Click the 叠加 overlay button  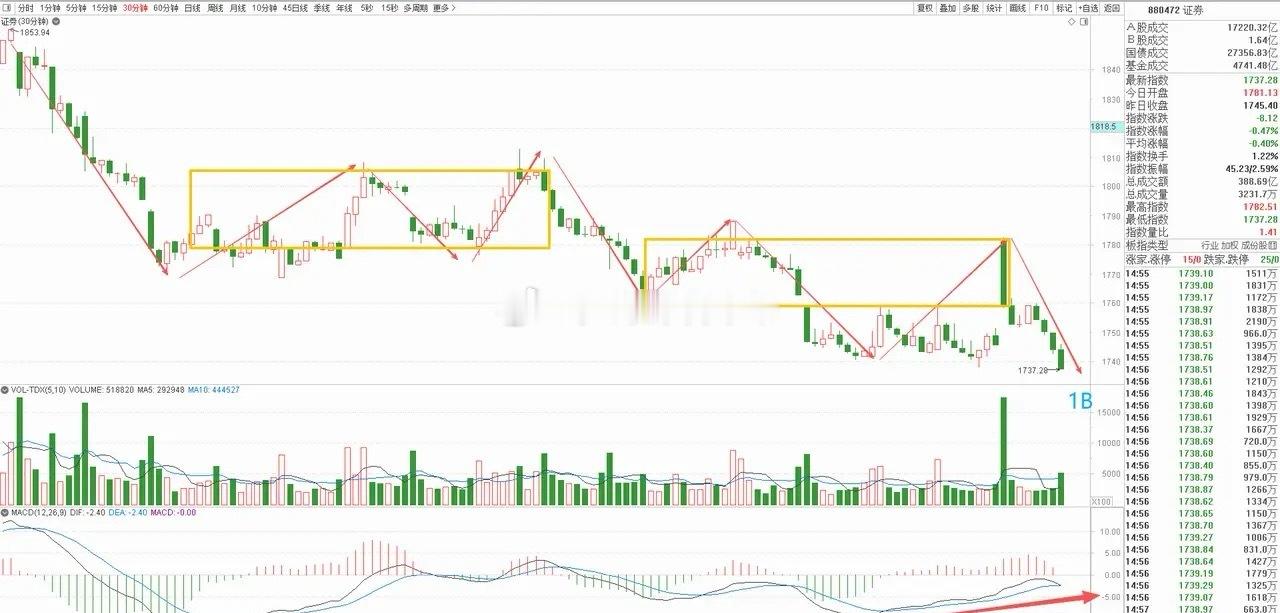[x=947, y=7]
